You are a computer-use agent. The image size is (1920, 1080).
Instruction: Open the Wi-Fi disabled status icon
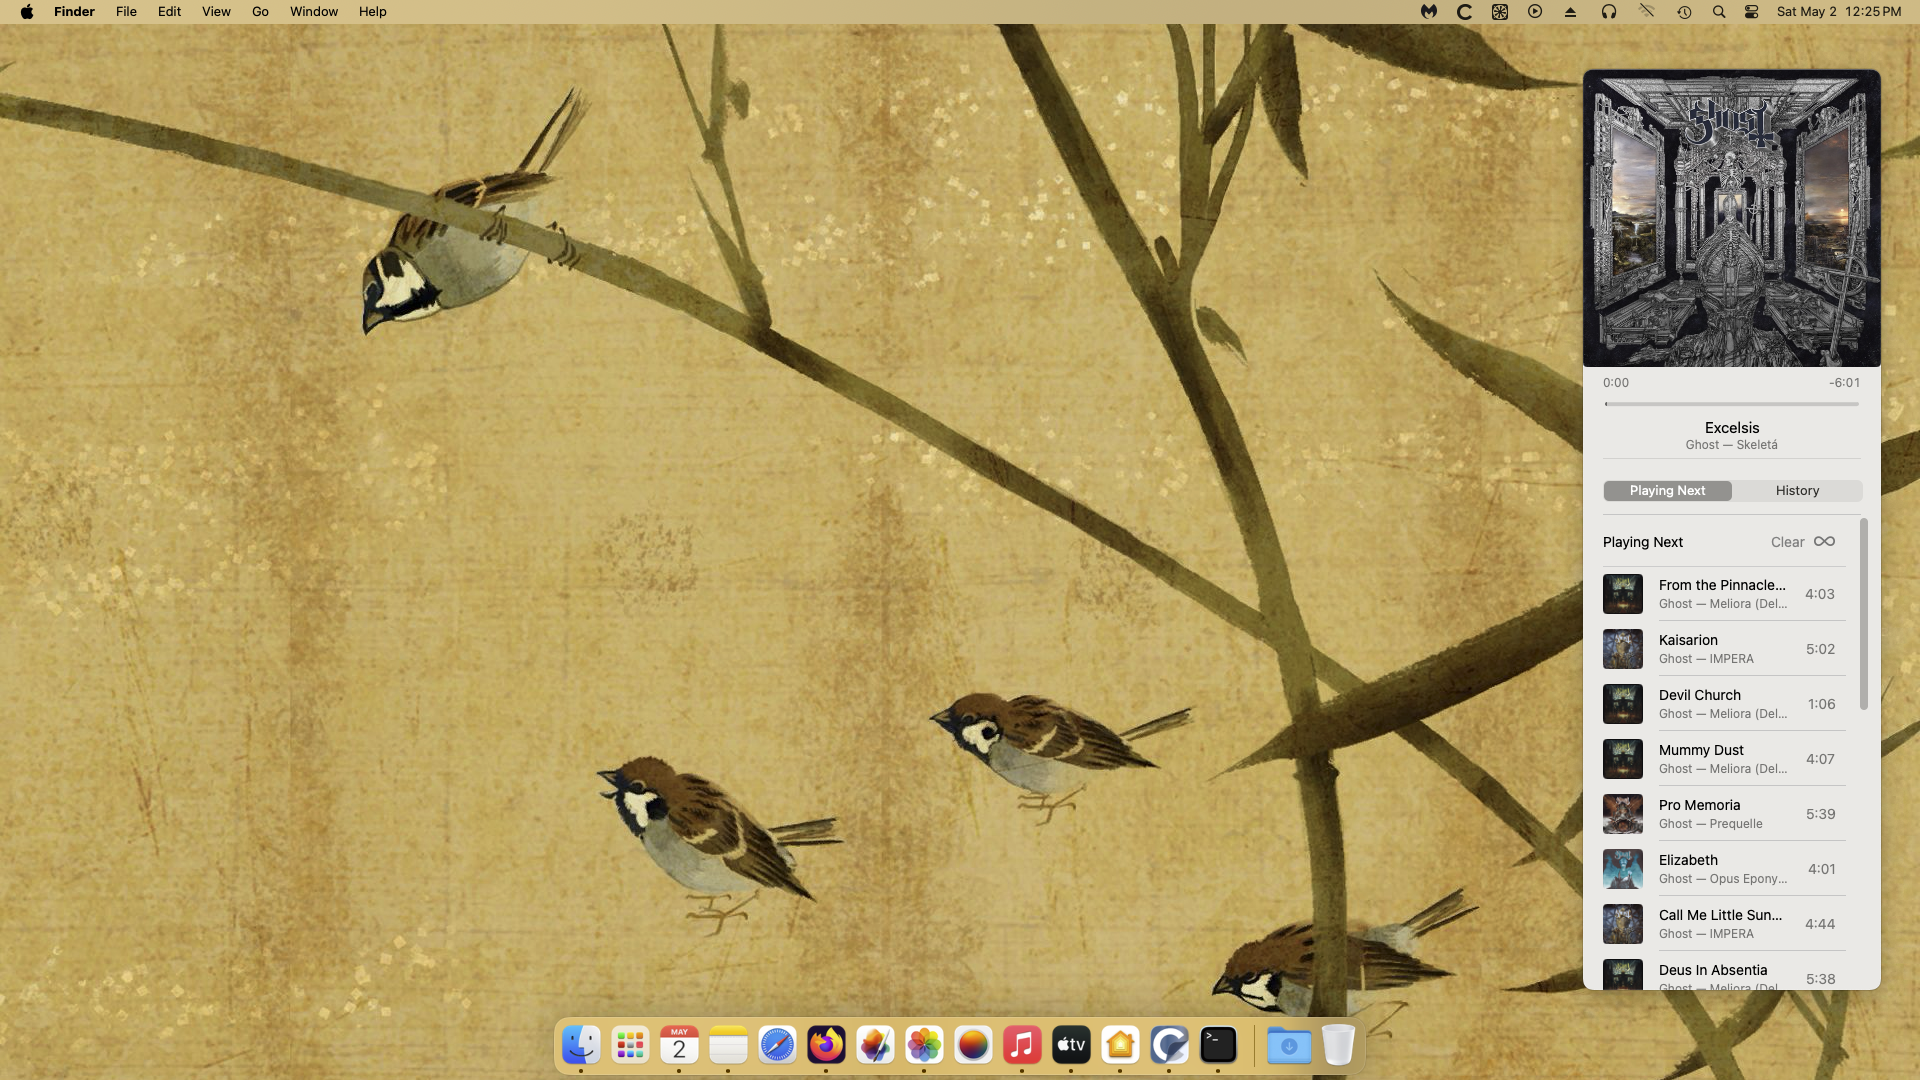[1646, 12]
